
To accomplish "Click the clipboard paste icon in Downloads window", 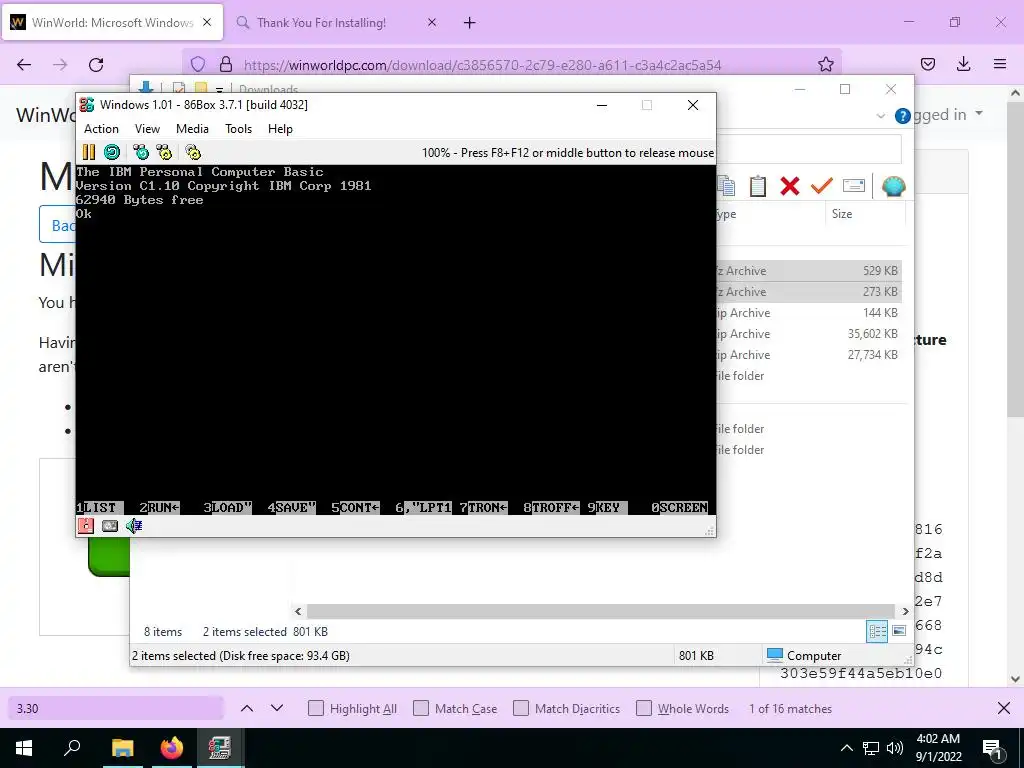I will (x=758, y=186).
